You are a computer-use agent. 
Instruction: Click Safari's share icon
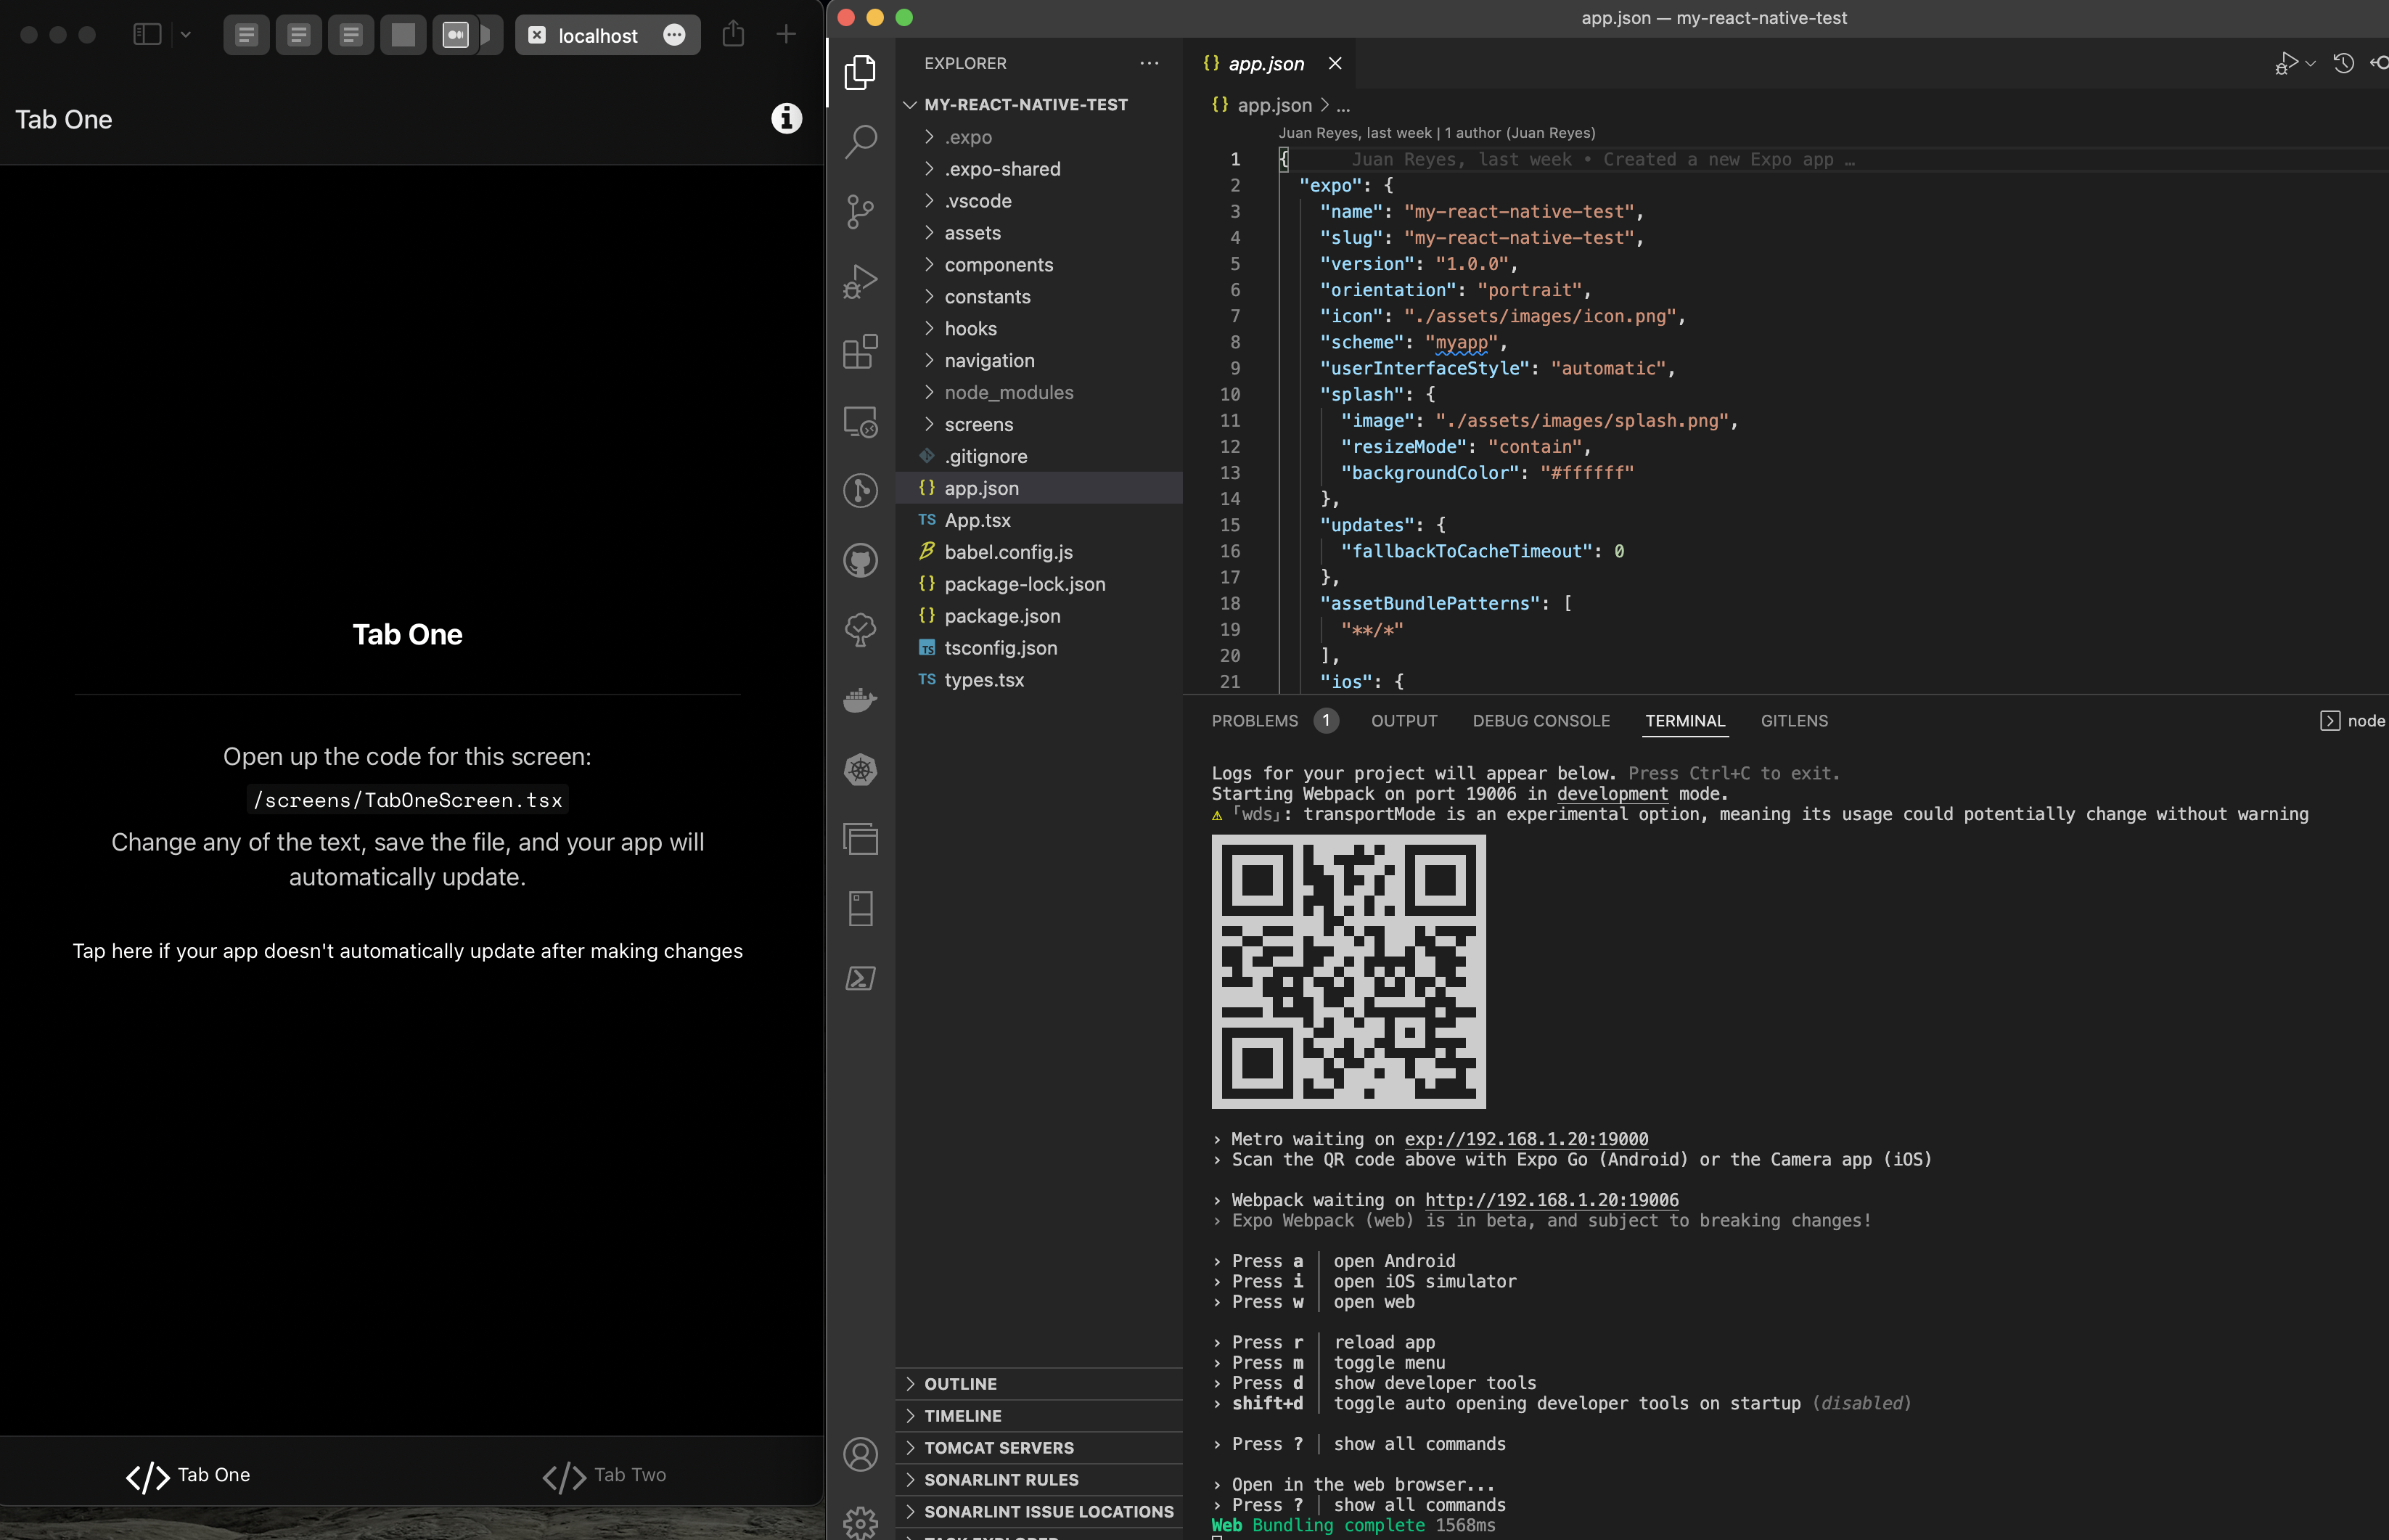point(733,35)
